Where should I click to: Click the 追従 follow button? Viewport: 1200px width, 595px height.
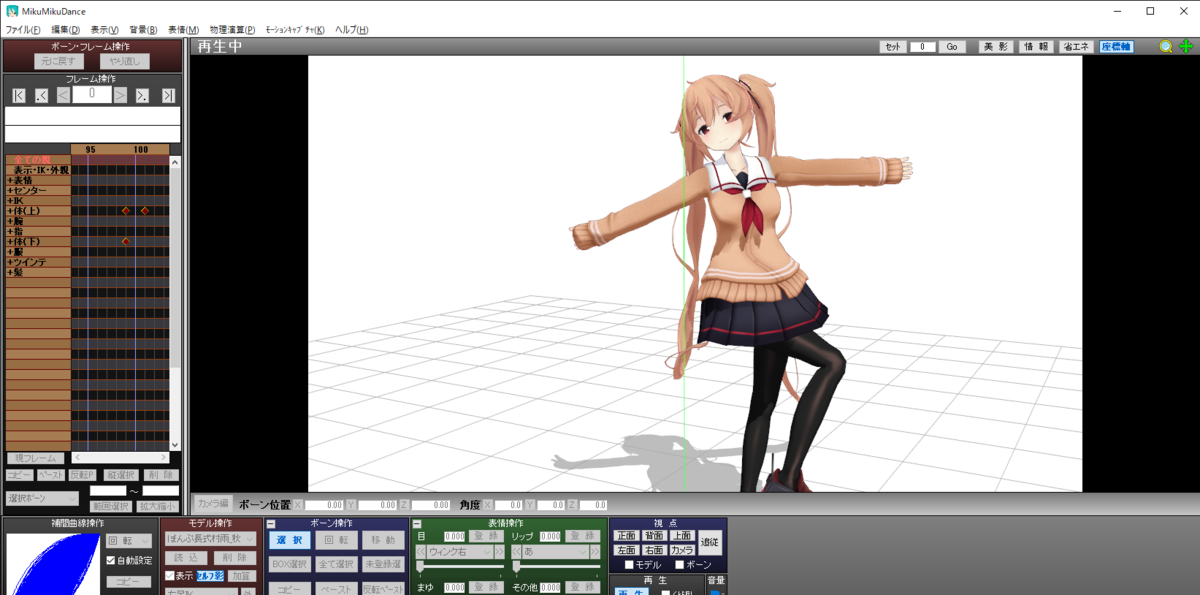point(710,543)
